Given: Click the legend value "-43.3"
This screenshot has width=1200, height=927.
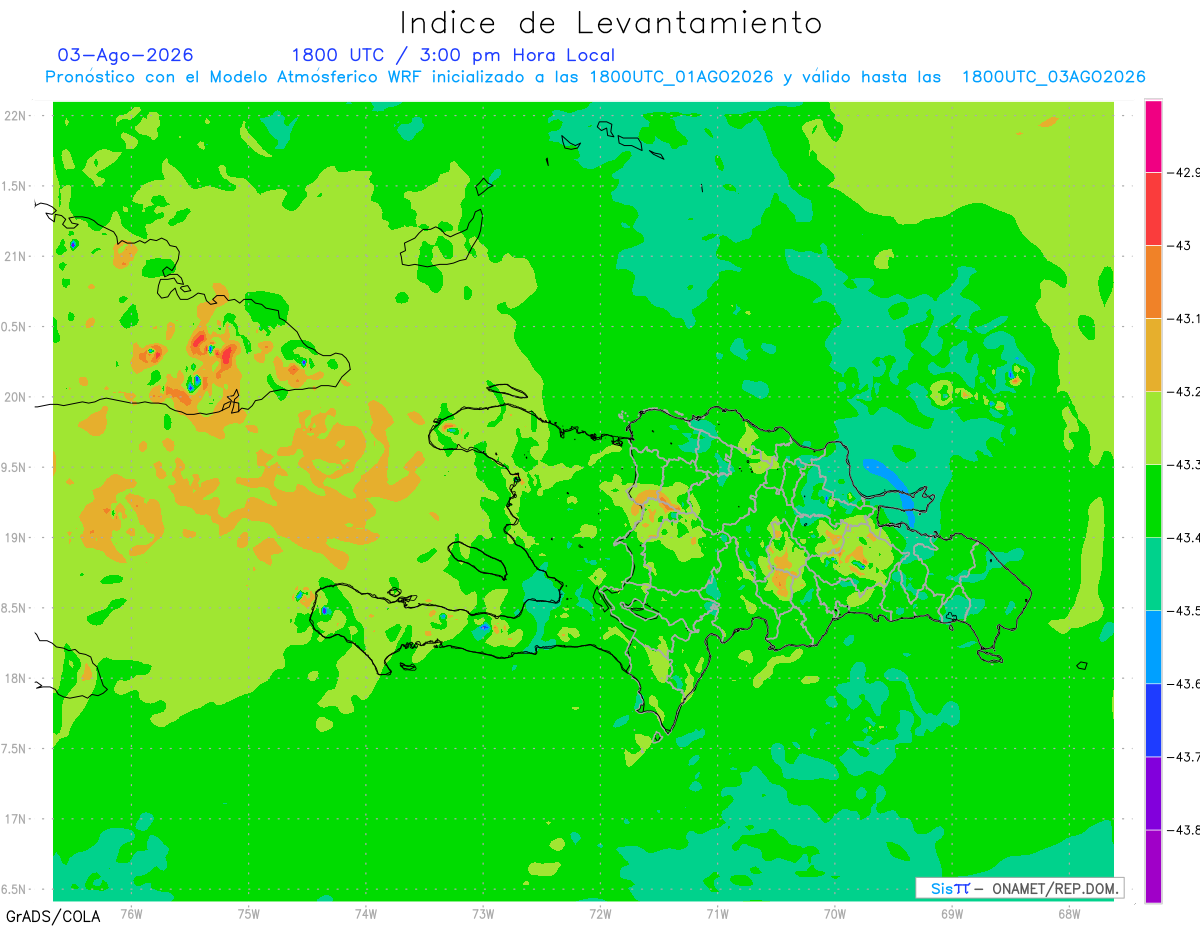Looking at the screenshot, I should coord(1184,465).
